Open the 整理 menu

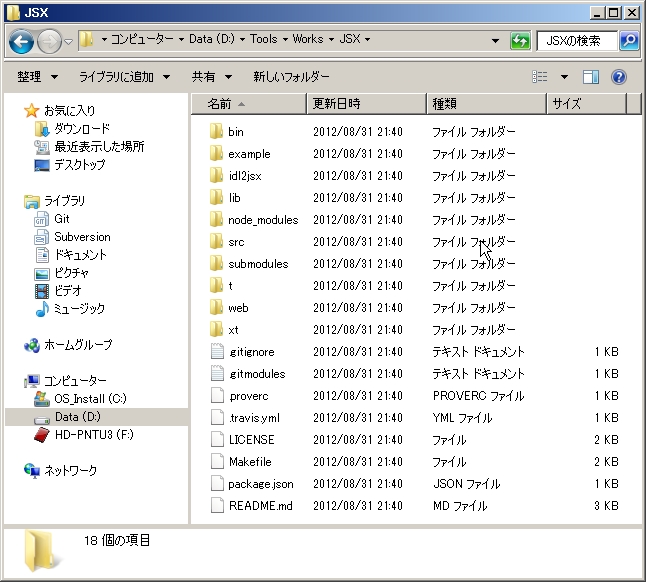point(37,77)
